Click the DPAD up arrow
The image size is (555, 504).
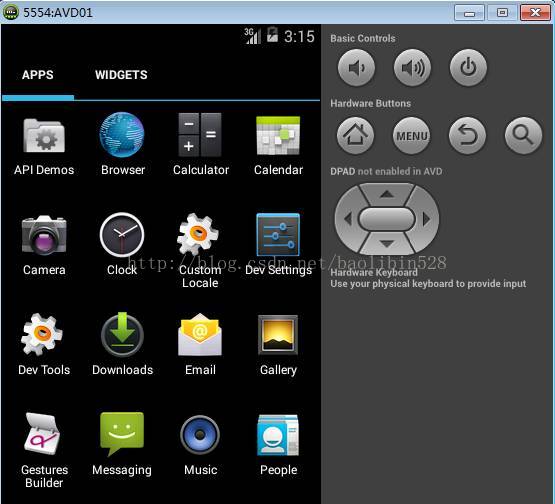point(387,194)
